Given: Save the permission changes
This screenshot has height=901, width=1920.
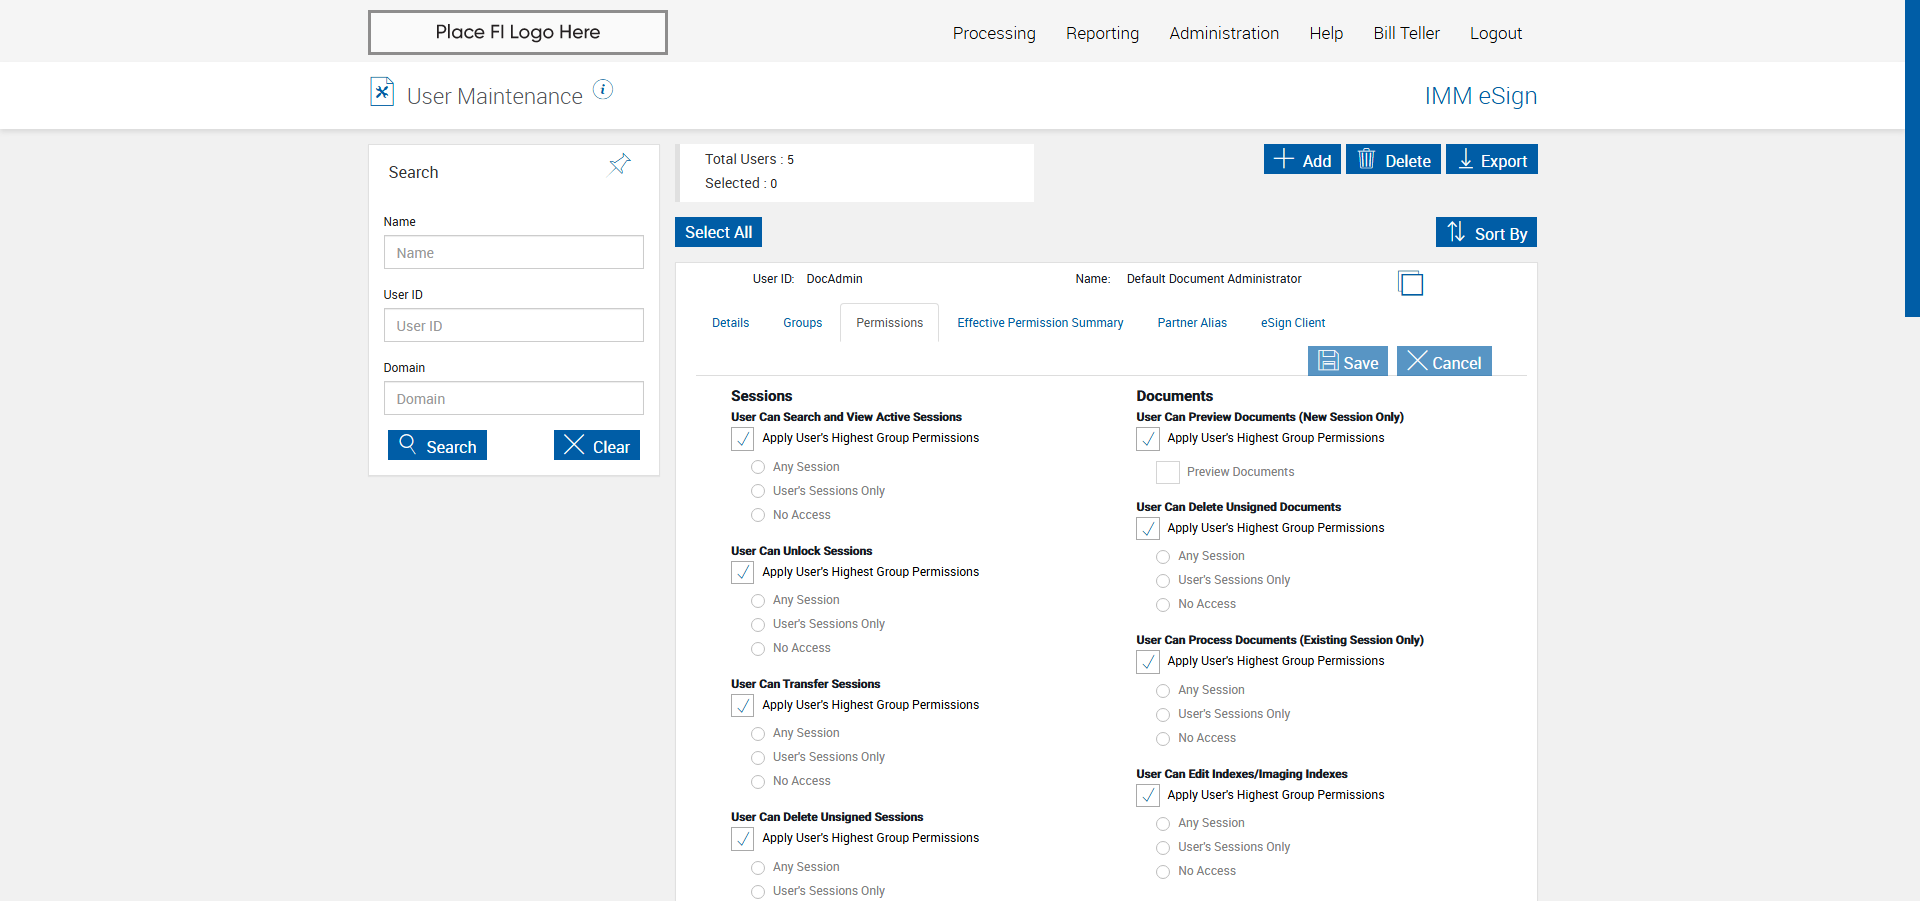Looking at the screenshot, I should pos(1347,362).
